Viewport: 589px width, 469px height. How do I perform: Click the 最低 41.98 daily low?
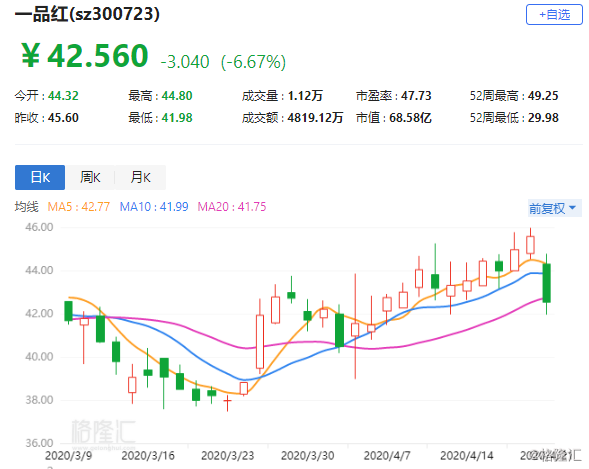(x=160, y=118)
